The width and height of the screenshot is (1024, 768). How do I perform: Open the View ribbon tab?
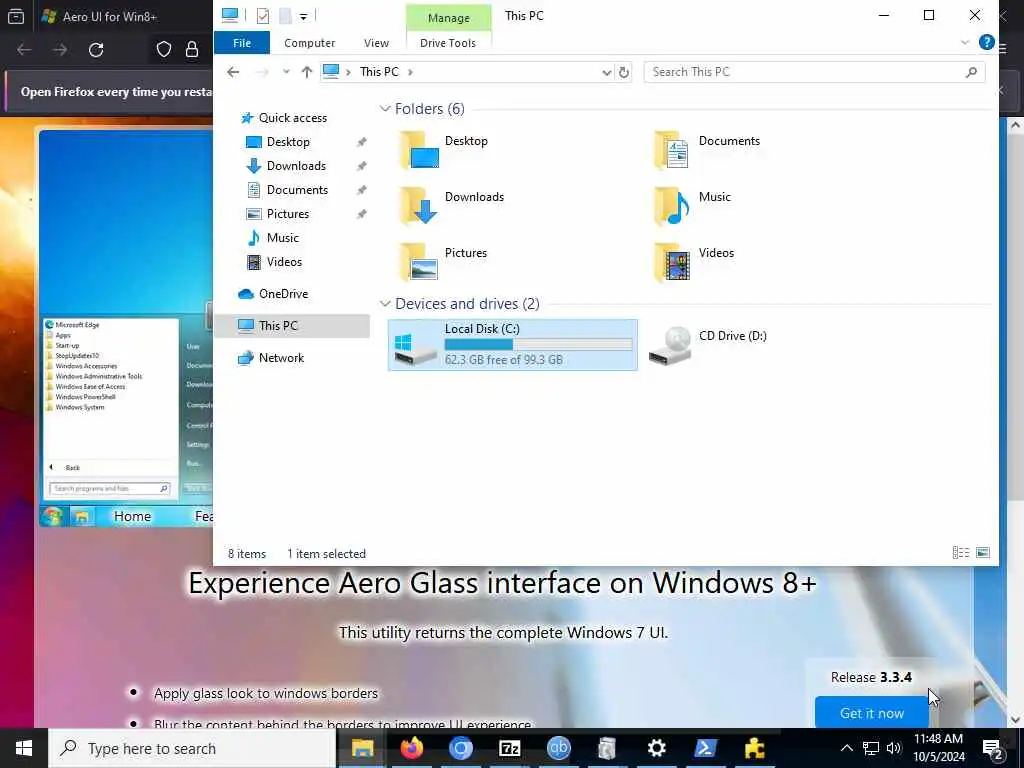[376, 42]
